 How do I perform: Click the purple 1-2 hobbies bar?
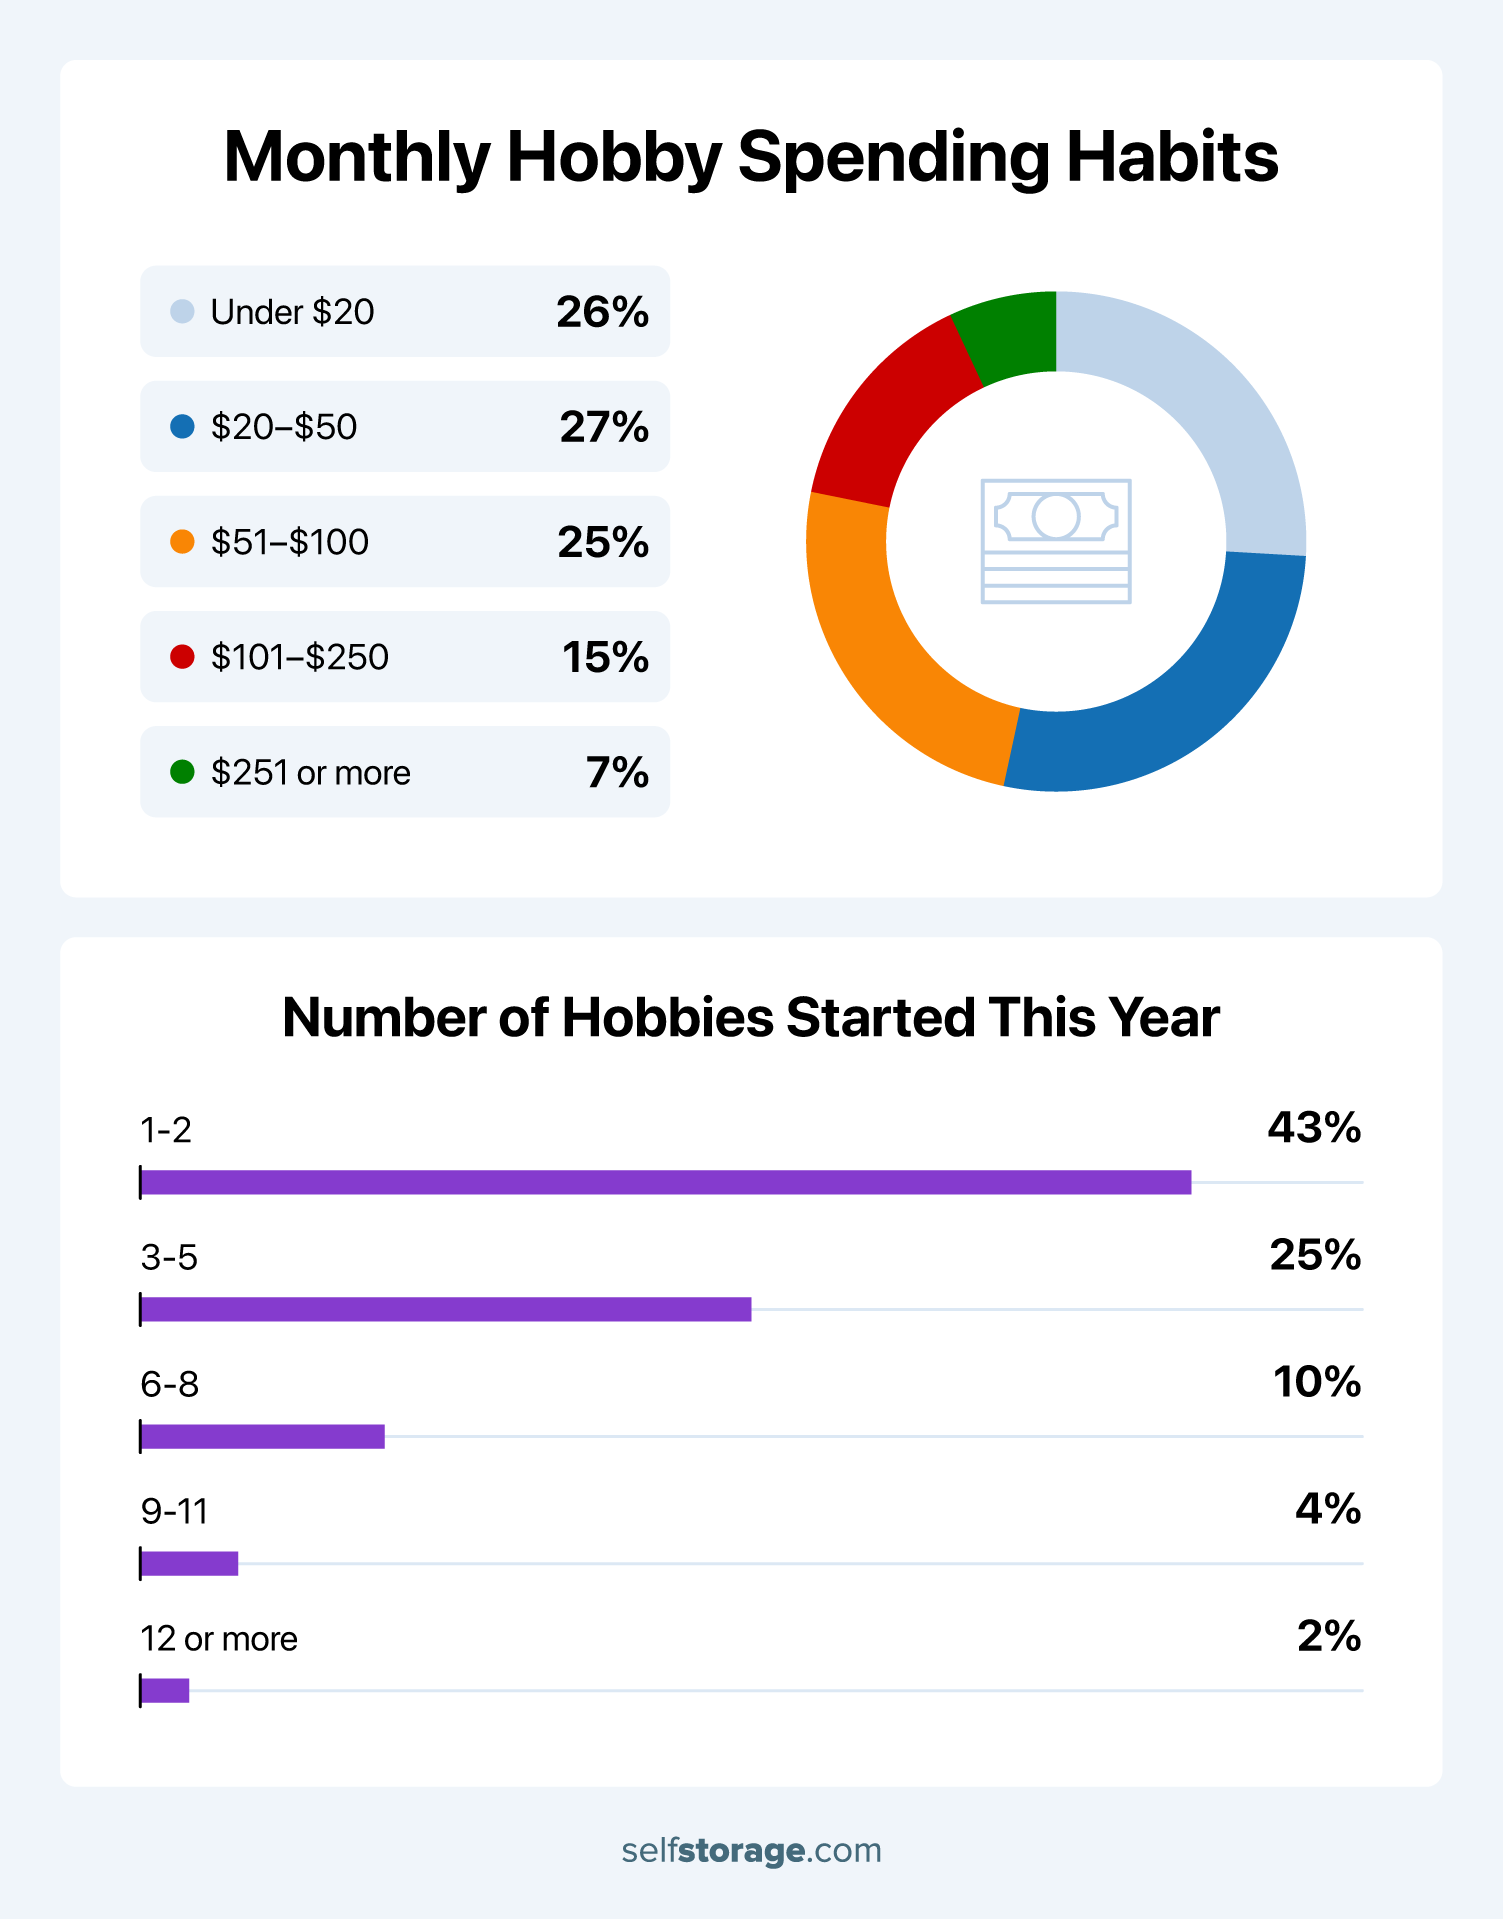click(665, 1182)
